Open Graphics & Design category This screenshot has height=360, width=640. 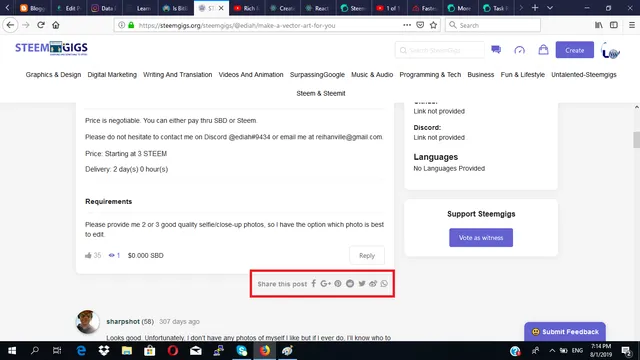[x=53, y=74]
